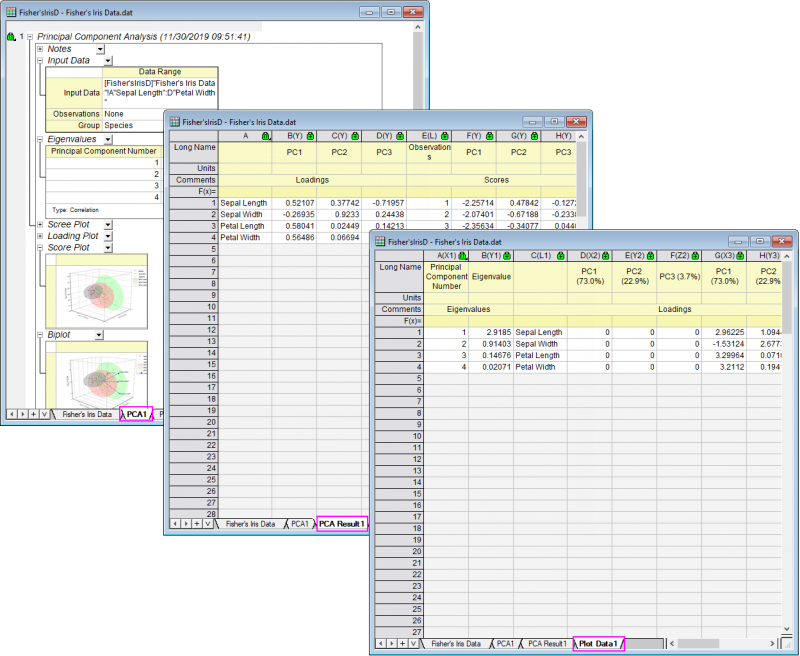Collapse the Biplot node
The image size is (800, 656).
(40, 335)
